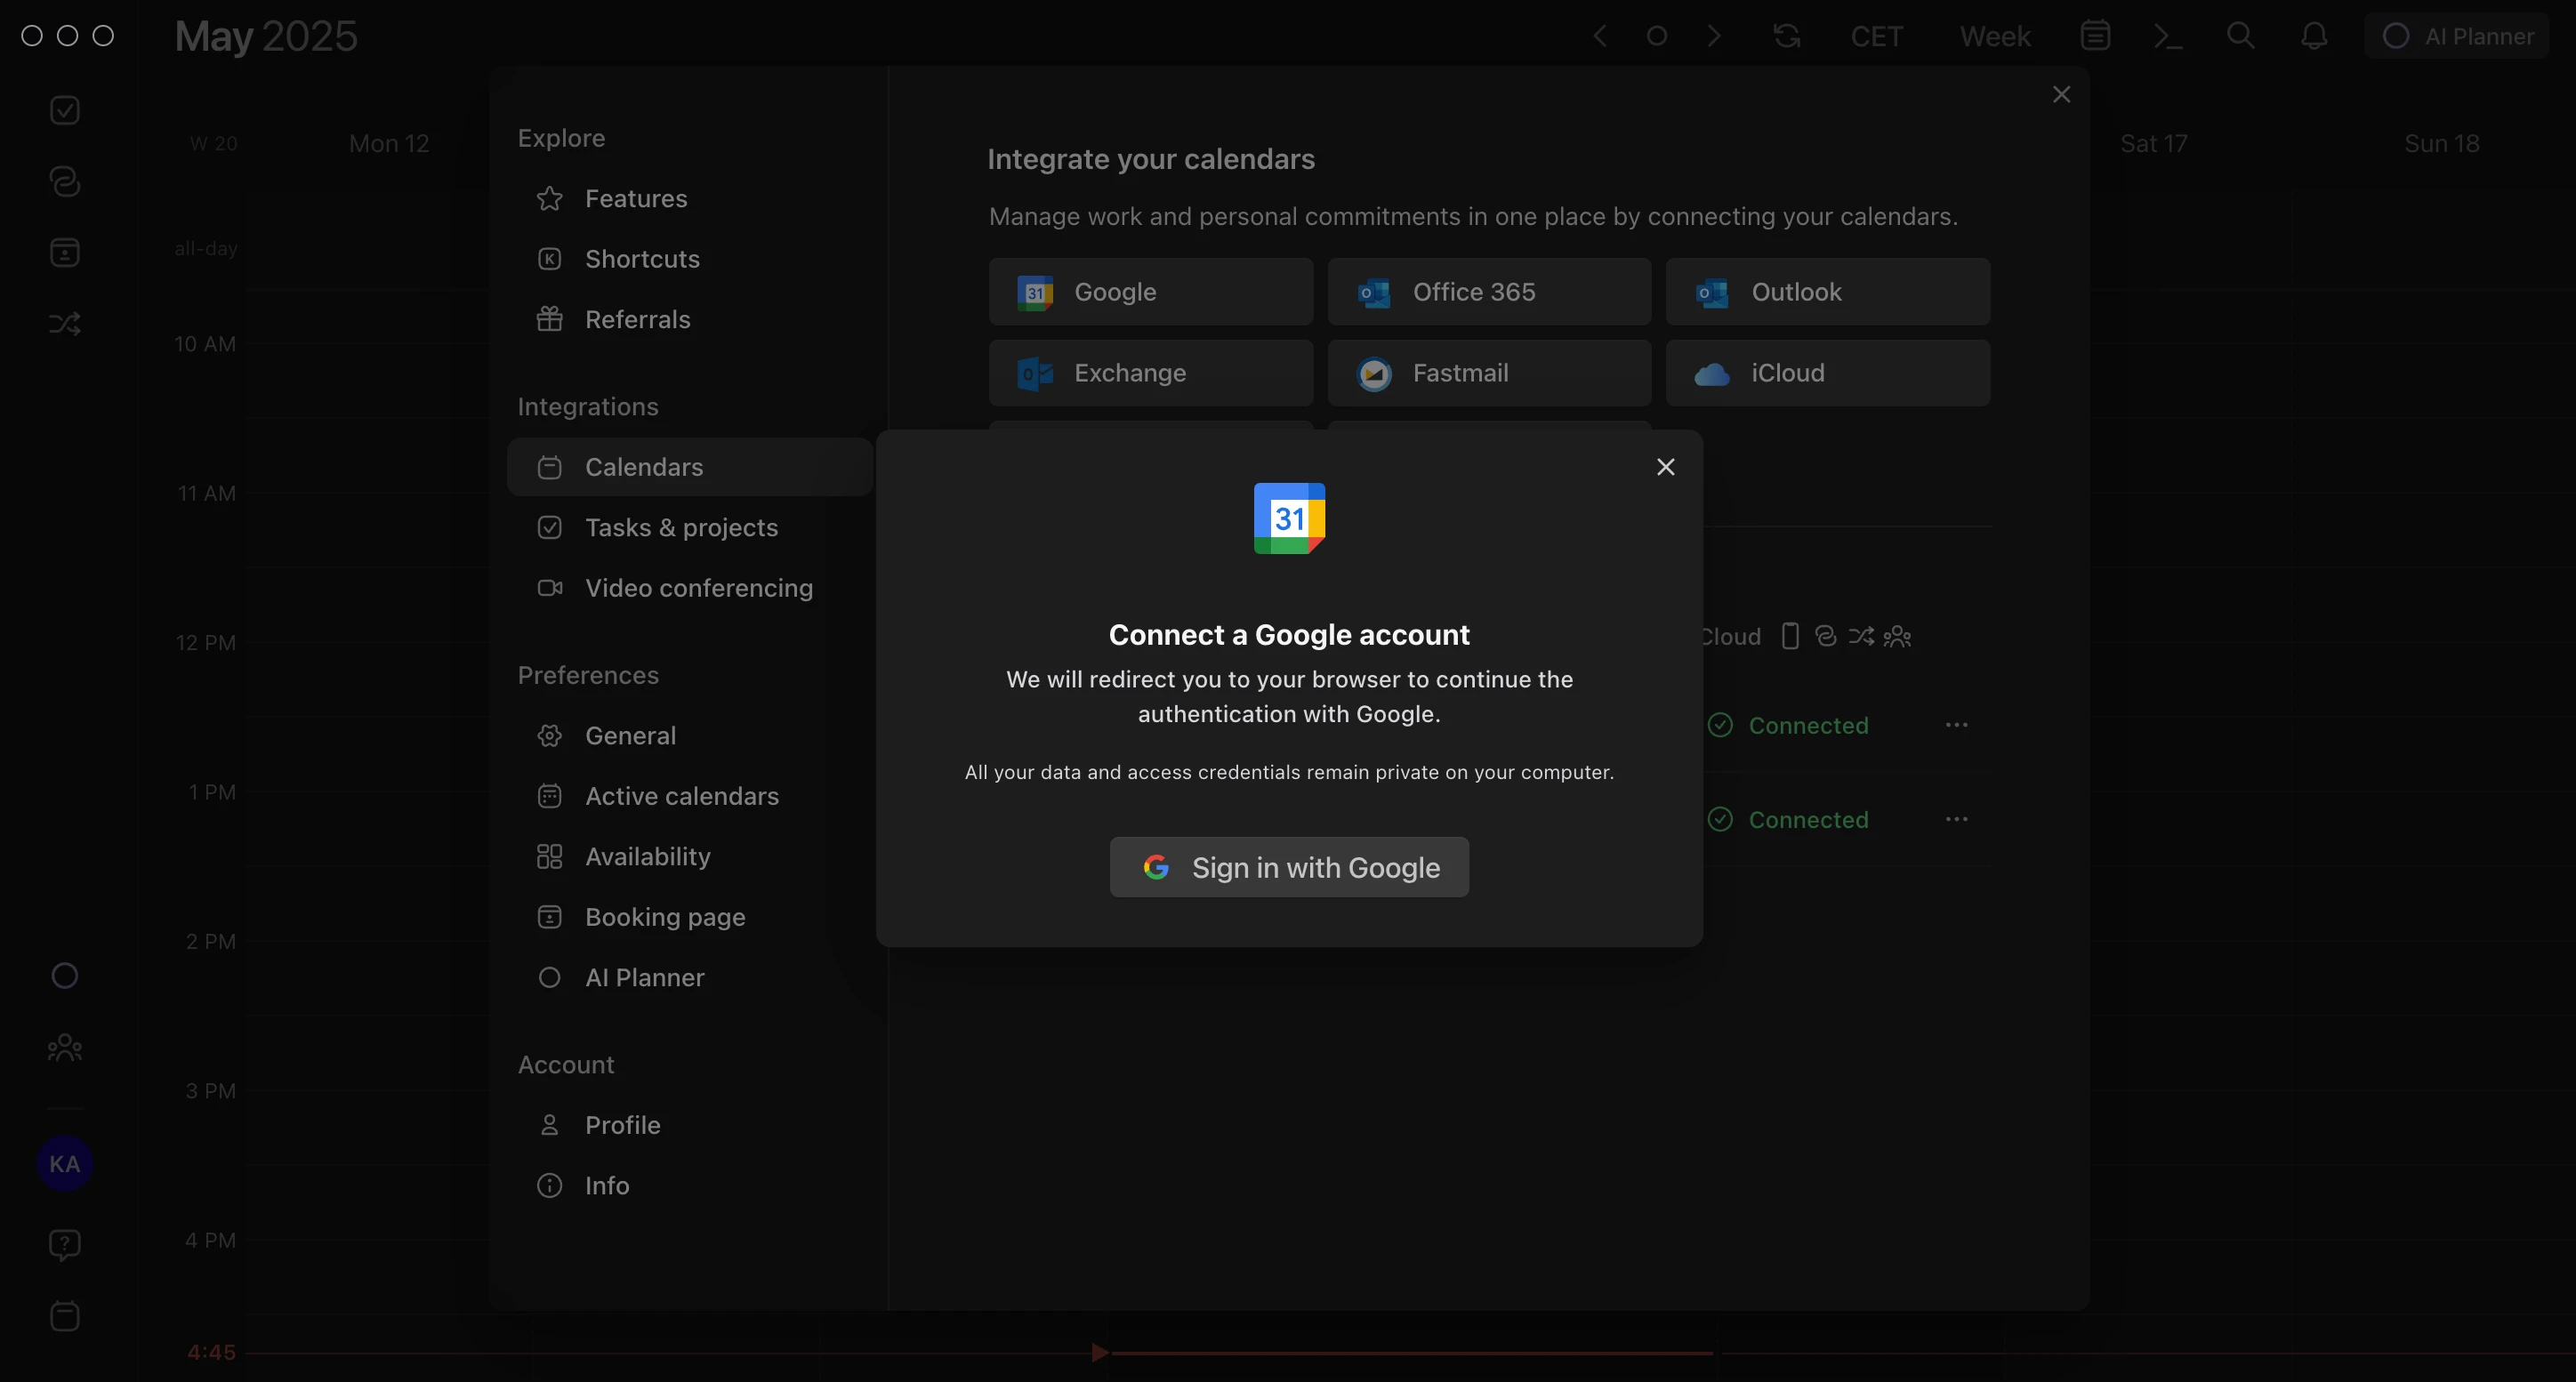Open options for second Connected account
Screen dimensions: 2576x1382
(x=1957, y=820)
